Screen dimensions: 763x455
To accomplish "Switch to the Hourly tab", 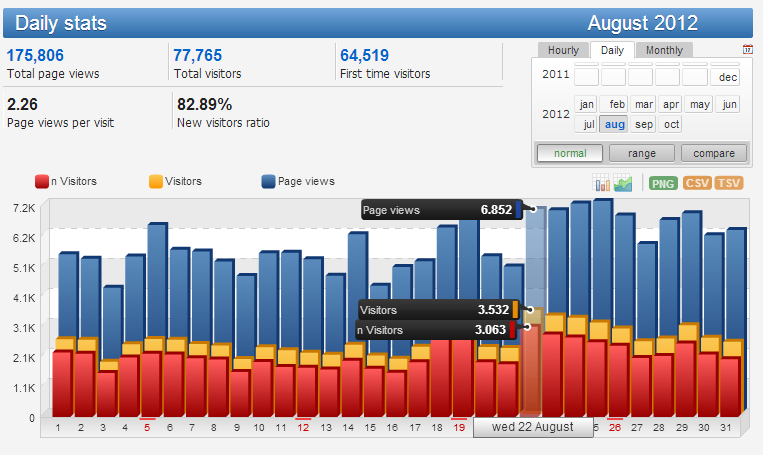I will 563,50.
